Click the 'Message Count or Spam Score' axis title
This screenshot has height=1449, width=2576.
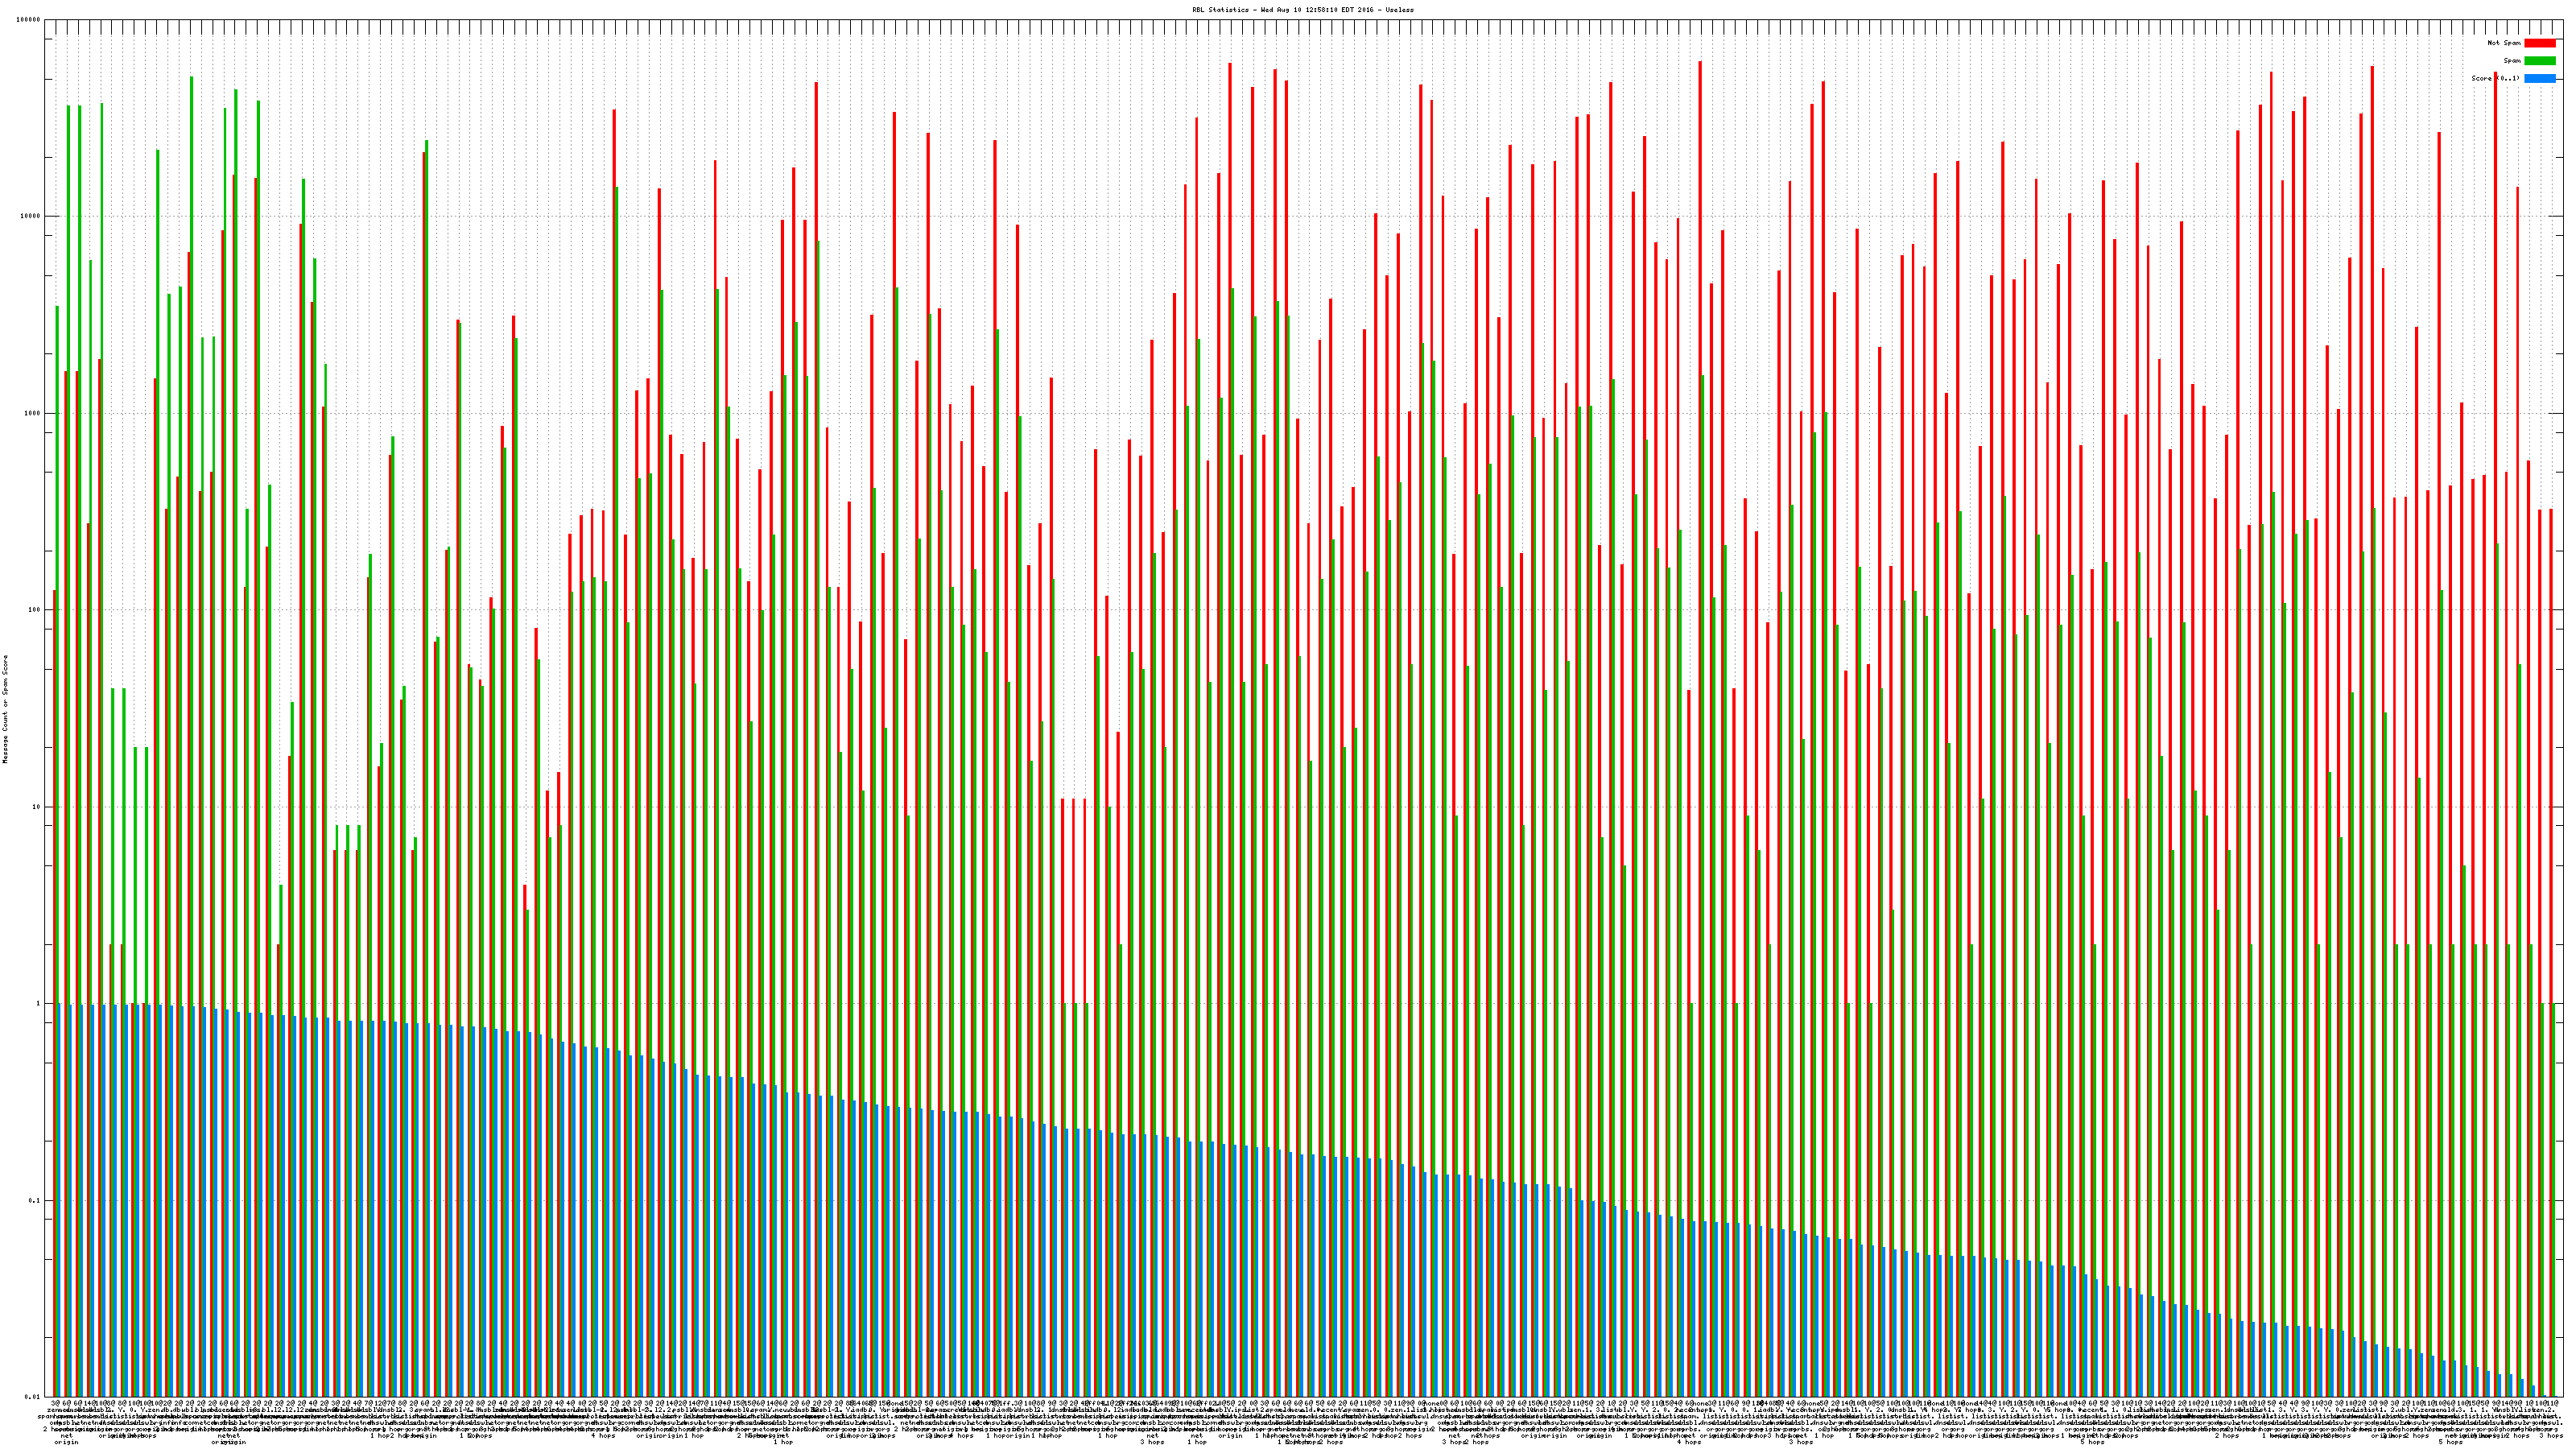point(5,709)
